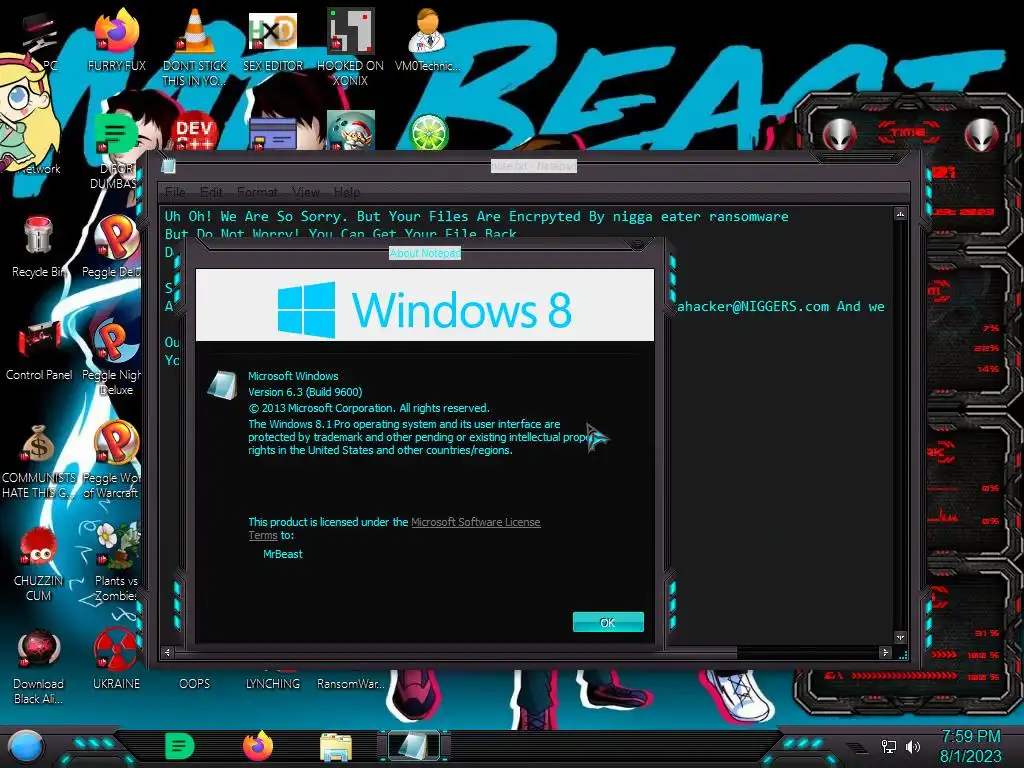Open the File menu in Notepad
This screenshot has width=1024, height=768.
pyautogui.click(x=174, y=192)
